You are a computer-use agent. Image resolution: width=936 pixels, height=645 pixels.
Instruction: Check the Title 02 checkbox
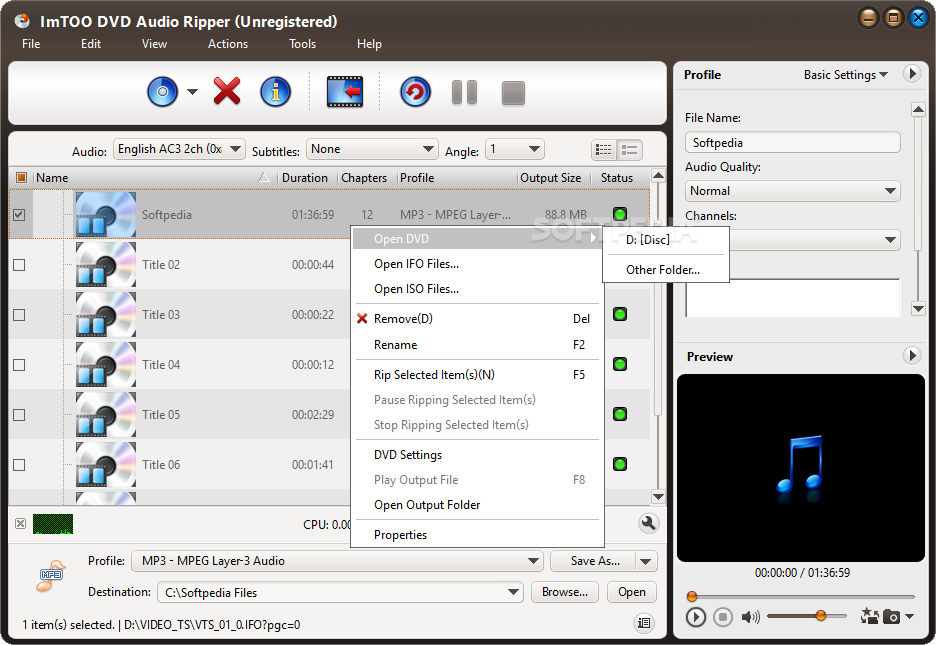[x=19, y=264]
